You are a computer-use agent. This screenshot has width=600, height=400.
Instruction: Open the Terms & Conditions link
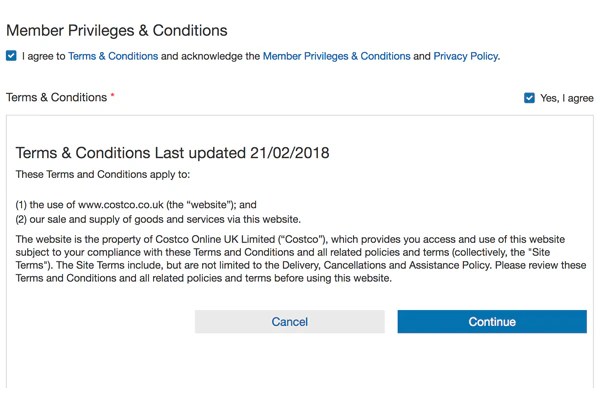pyautogui.click(x=113, y=56)
